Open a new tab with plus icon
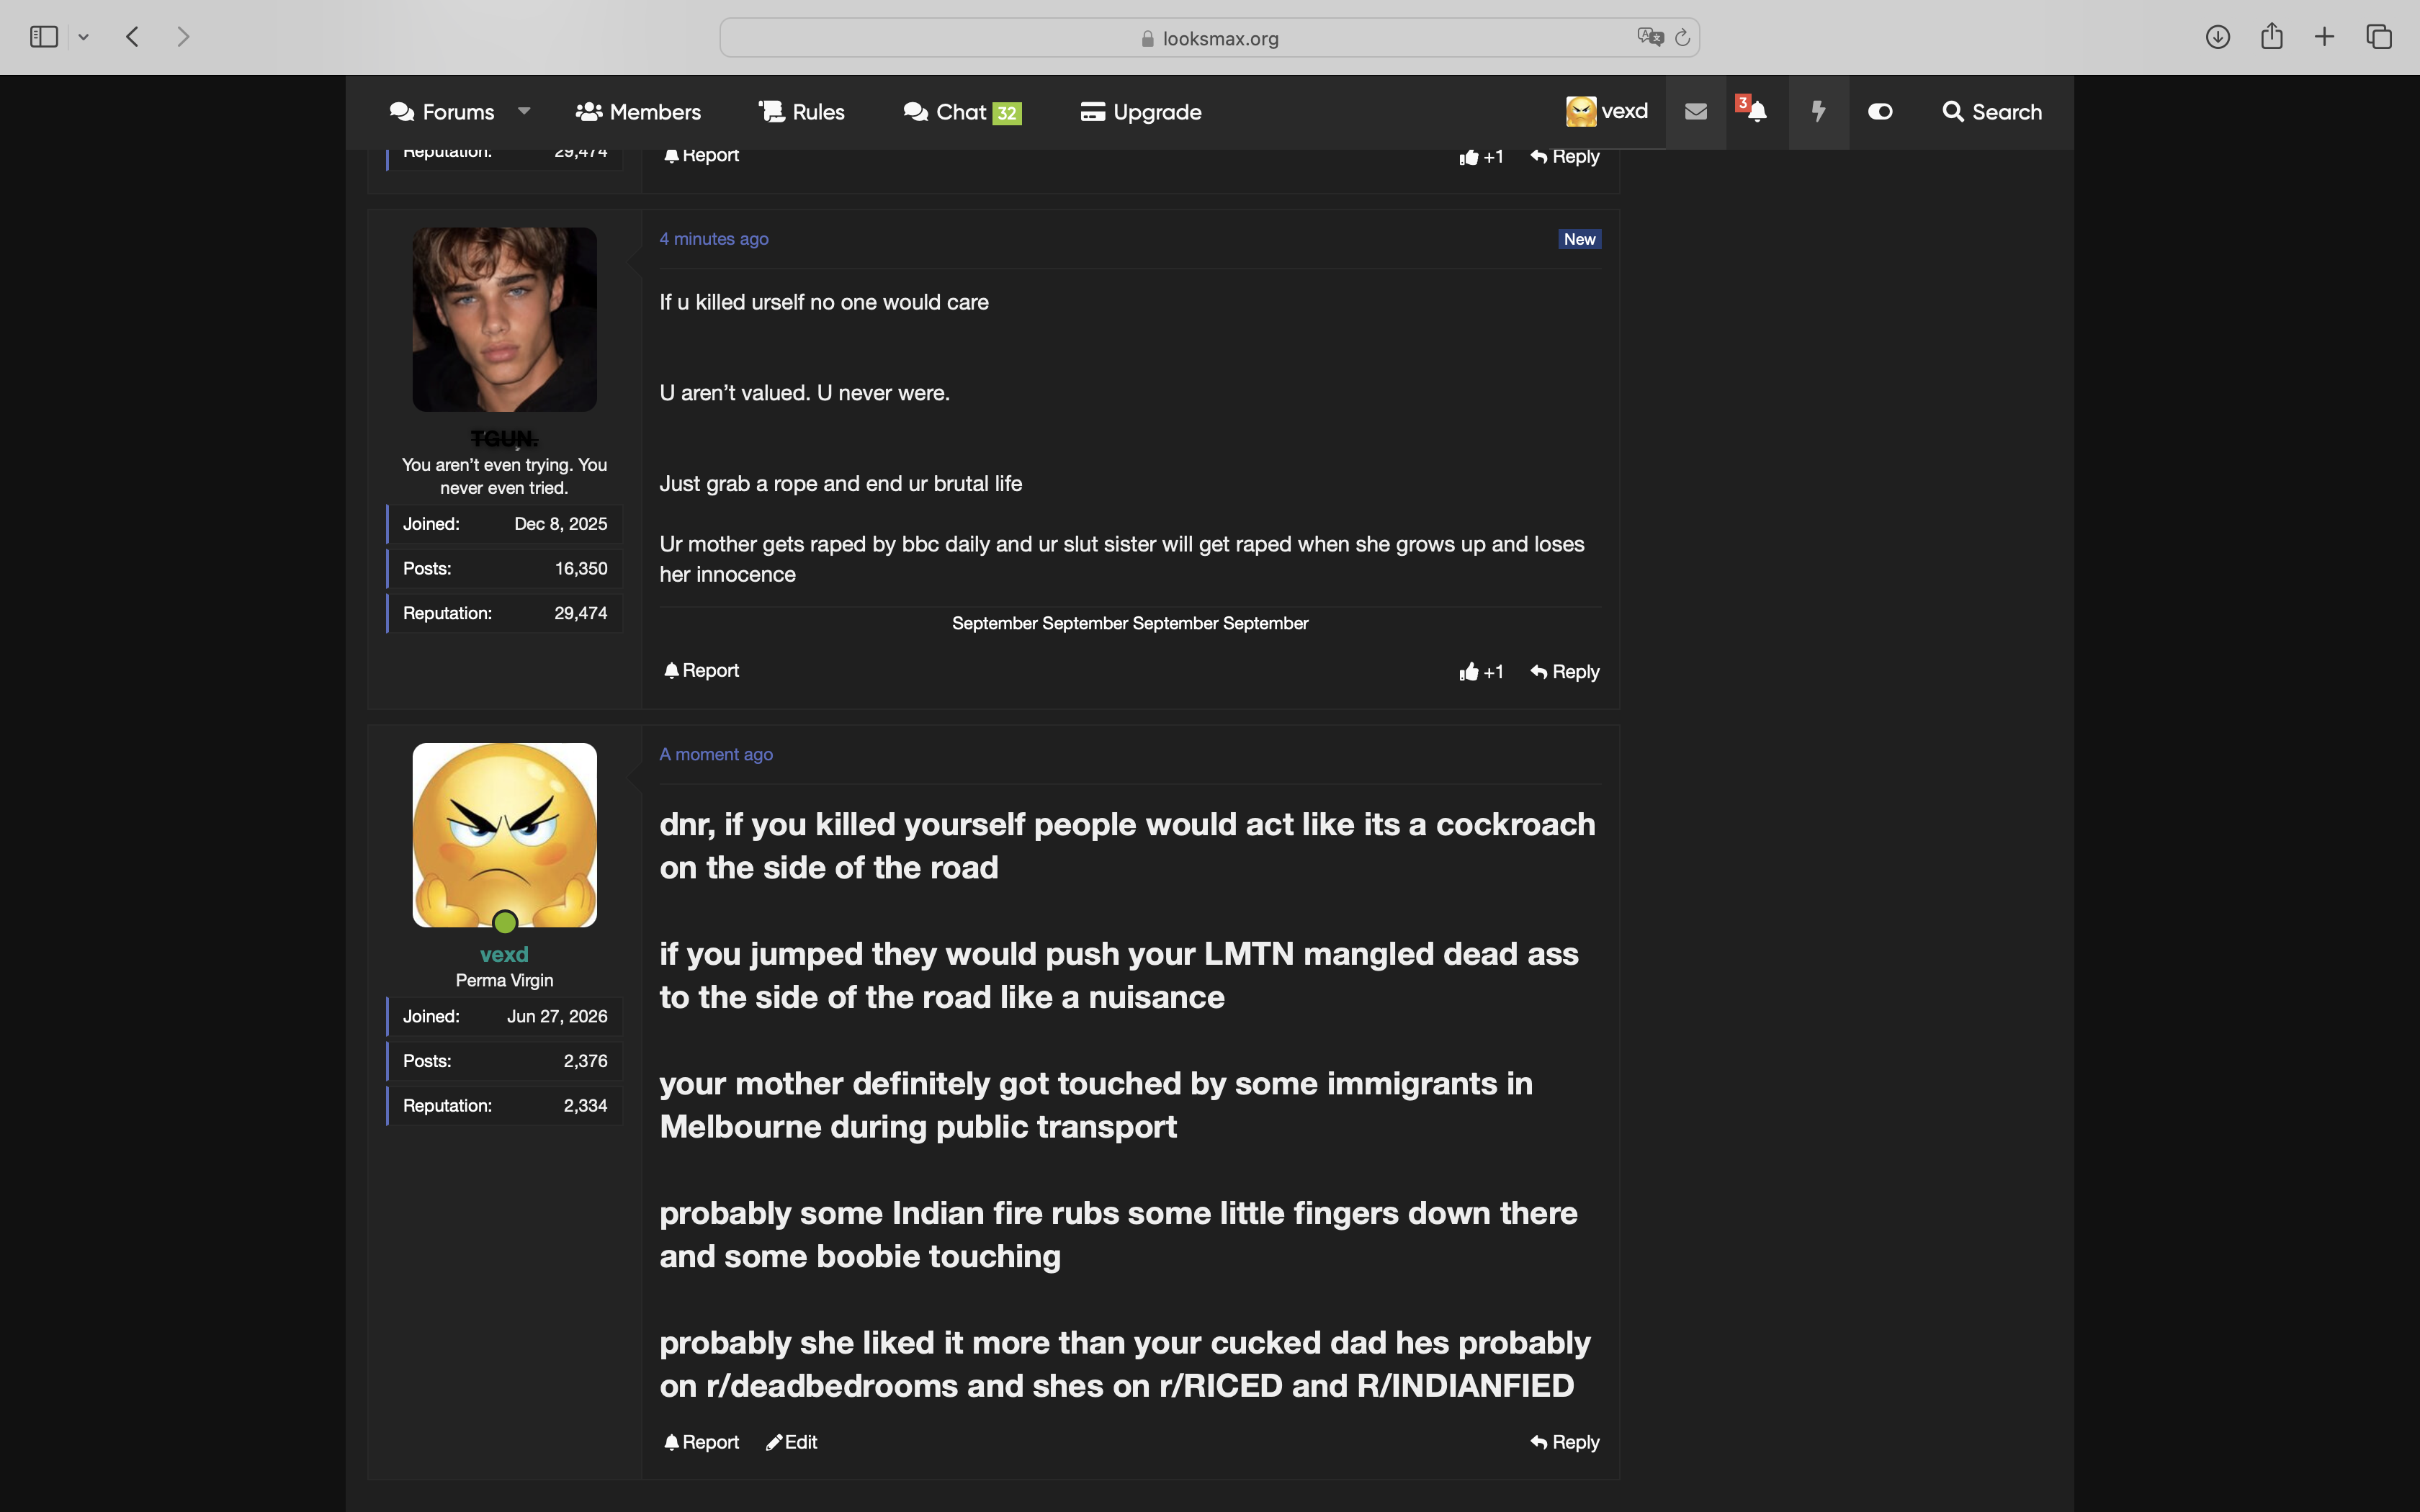This screenshot has width=2420, height=1512. pyautogui.click(x=2324, y=37)
